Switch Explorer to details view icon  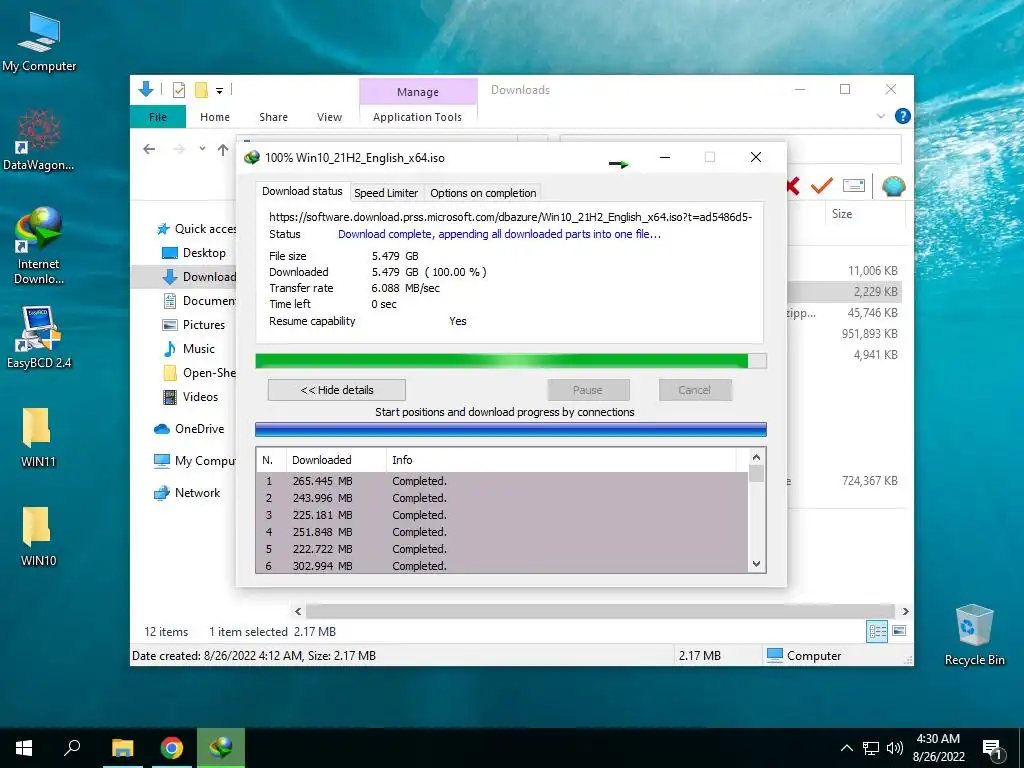click(877, 631)
